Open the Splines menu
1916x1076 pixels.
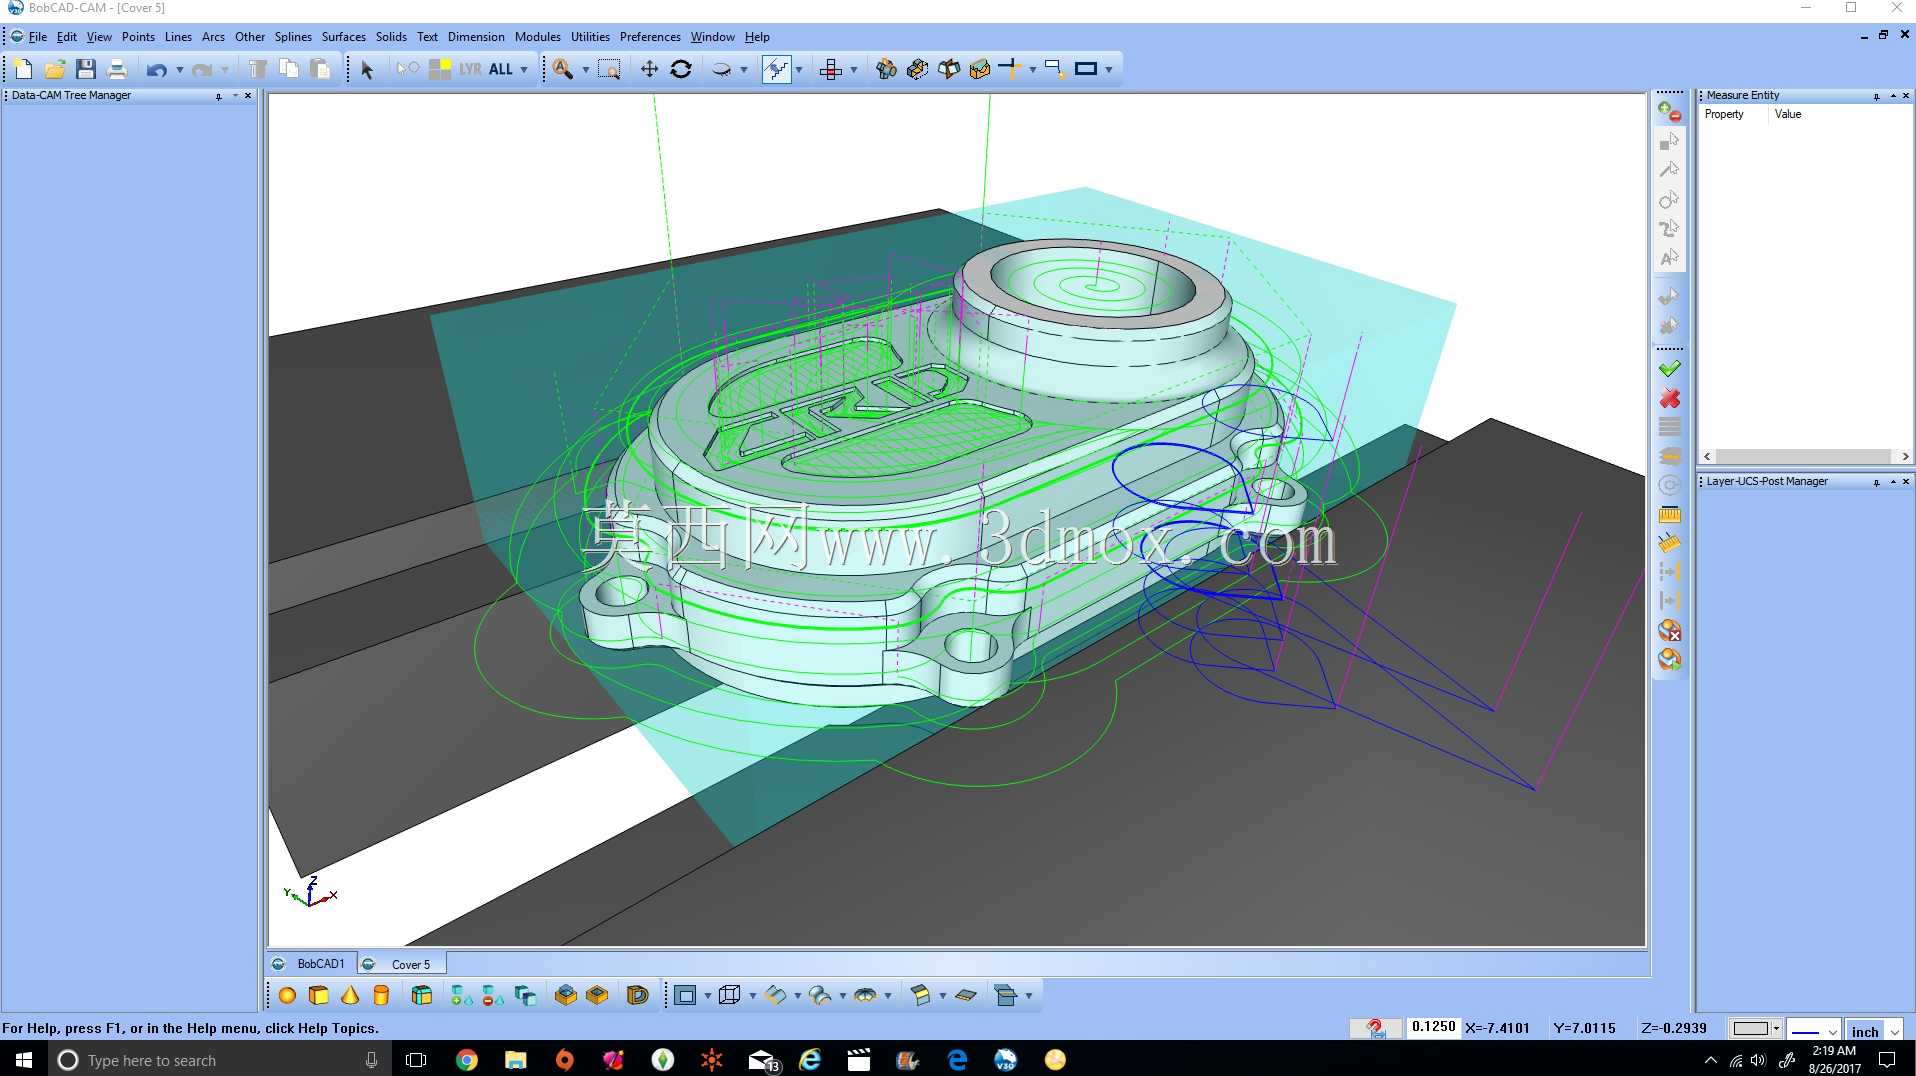(293, 37)
